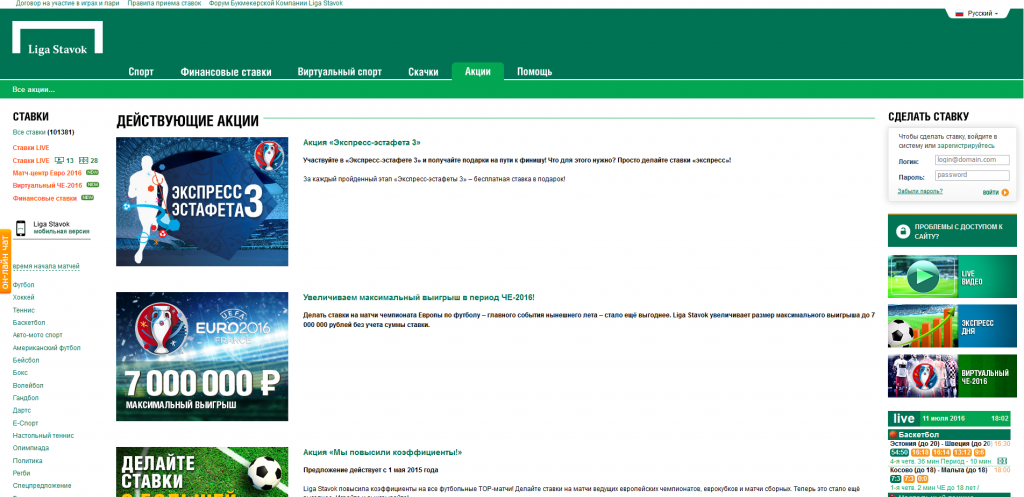Click the NEW badge next to Виртуальный ЧЕ-2016
The image size is (1024, 497).
pos(92,185)
